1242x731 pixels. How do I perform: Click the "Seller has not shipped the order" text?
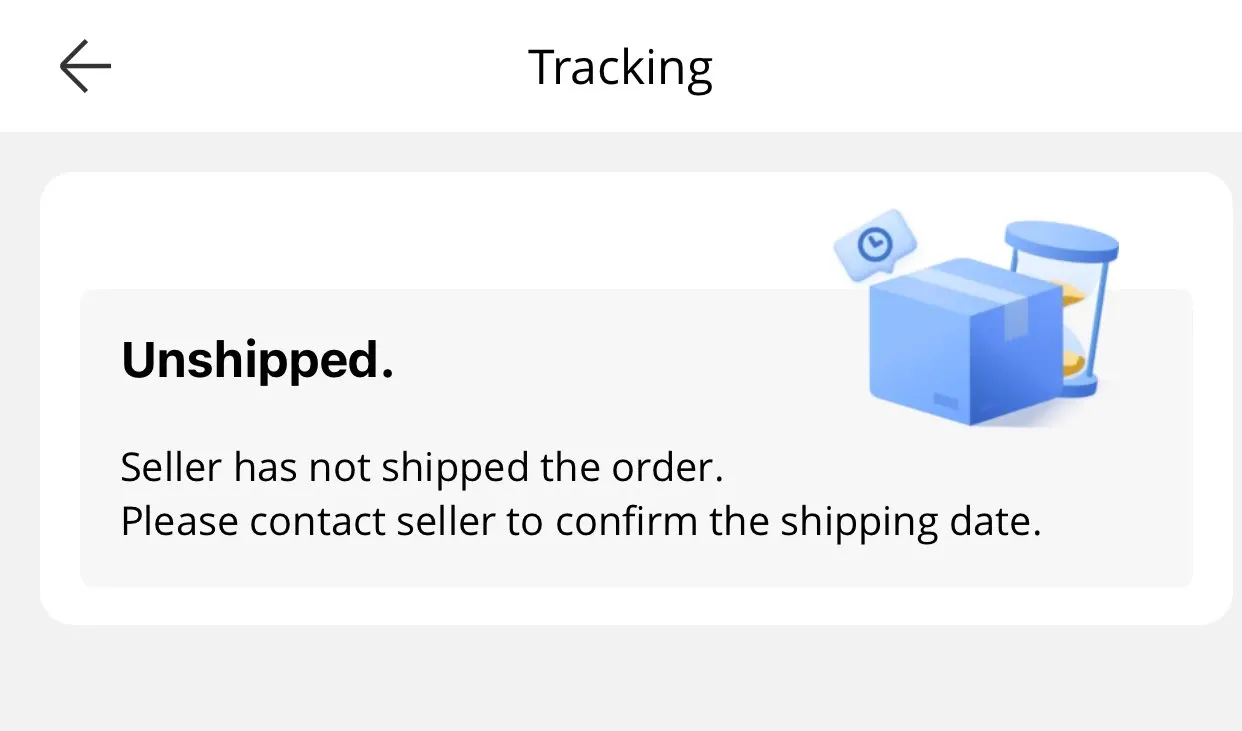pyautogui.click(x=421, y=467)
